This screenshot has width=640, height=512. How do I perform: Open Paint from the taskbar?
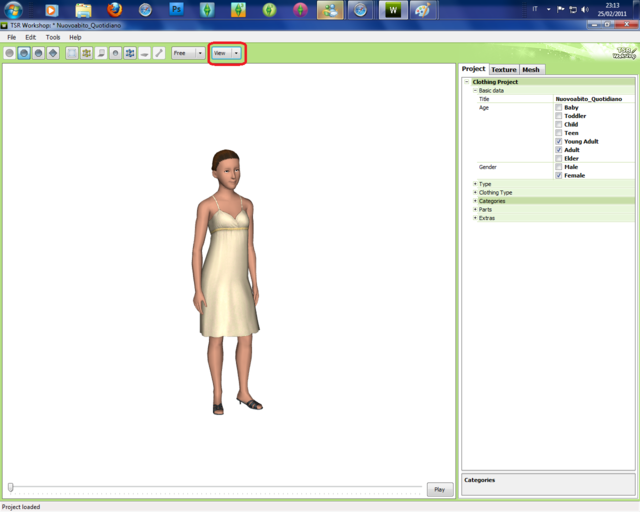tap(423, 10)
